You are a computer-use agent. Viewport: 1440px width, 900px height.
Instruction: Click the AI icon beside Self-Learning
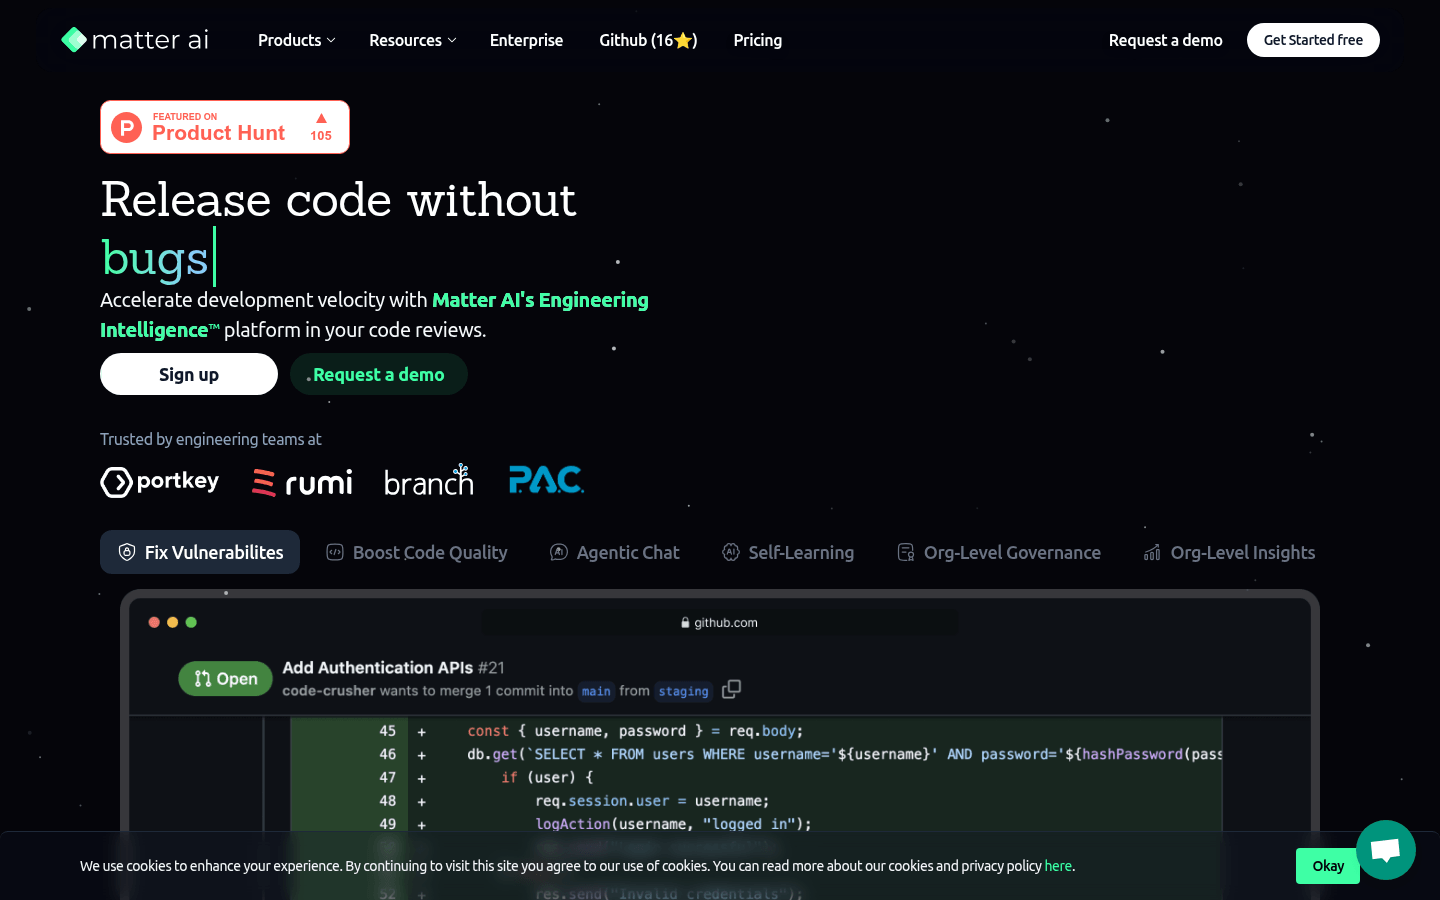pos(731,552)
